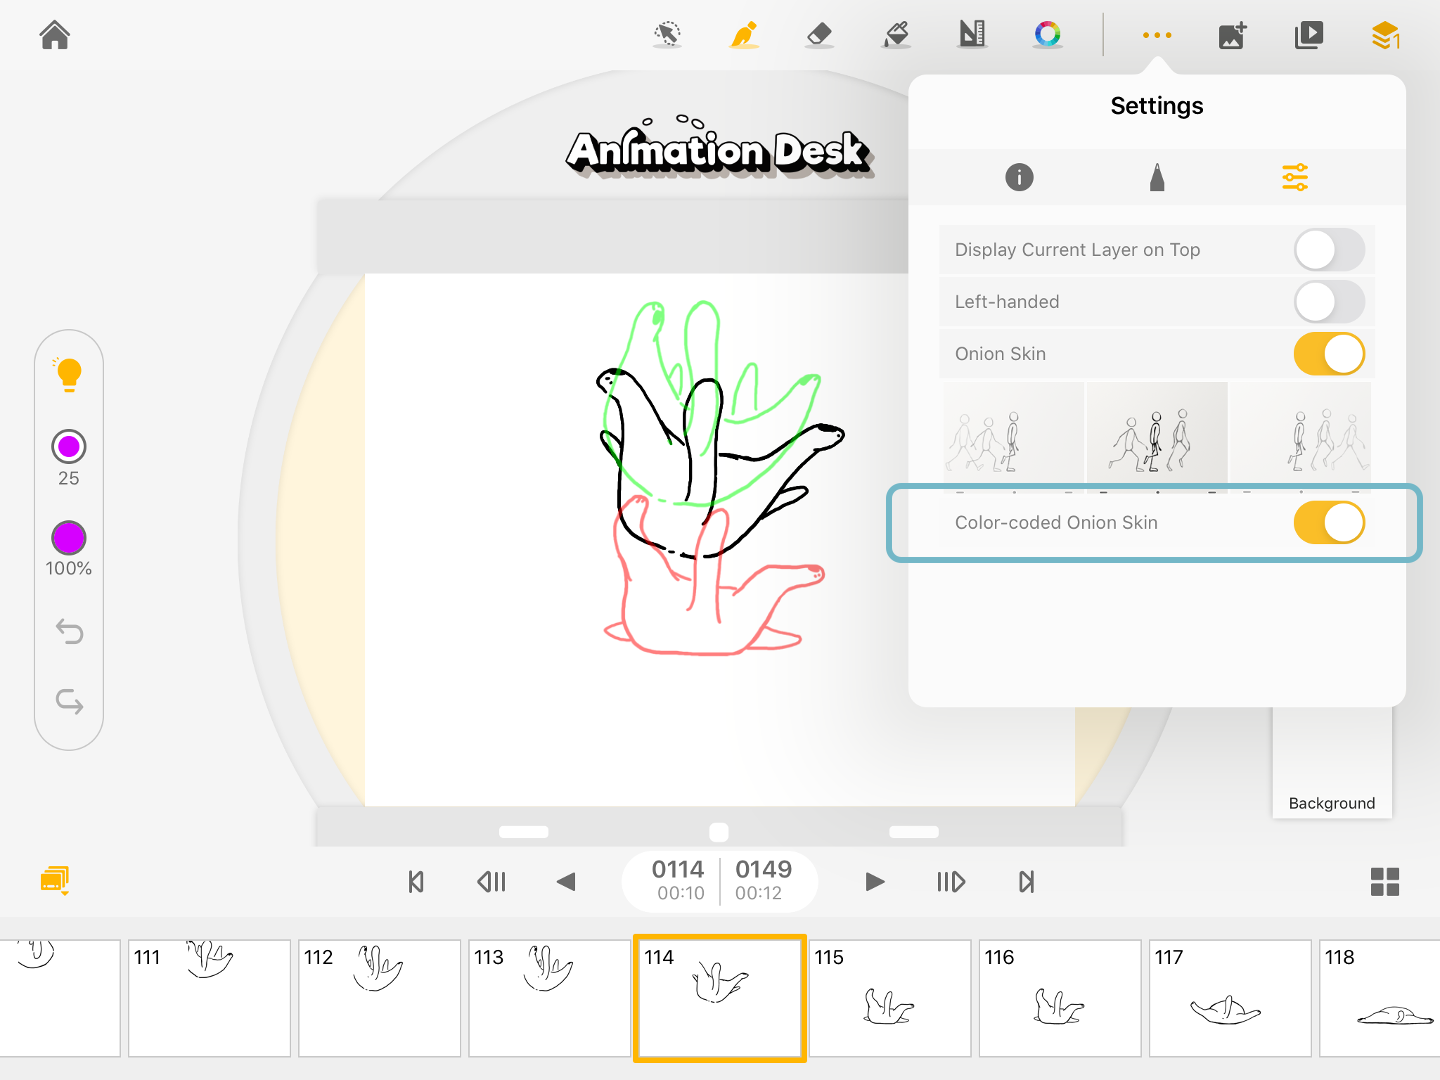Open the color wheel picker
1440x1080 pixels.
(x=1047, y=35)
